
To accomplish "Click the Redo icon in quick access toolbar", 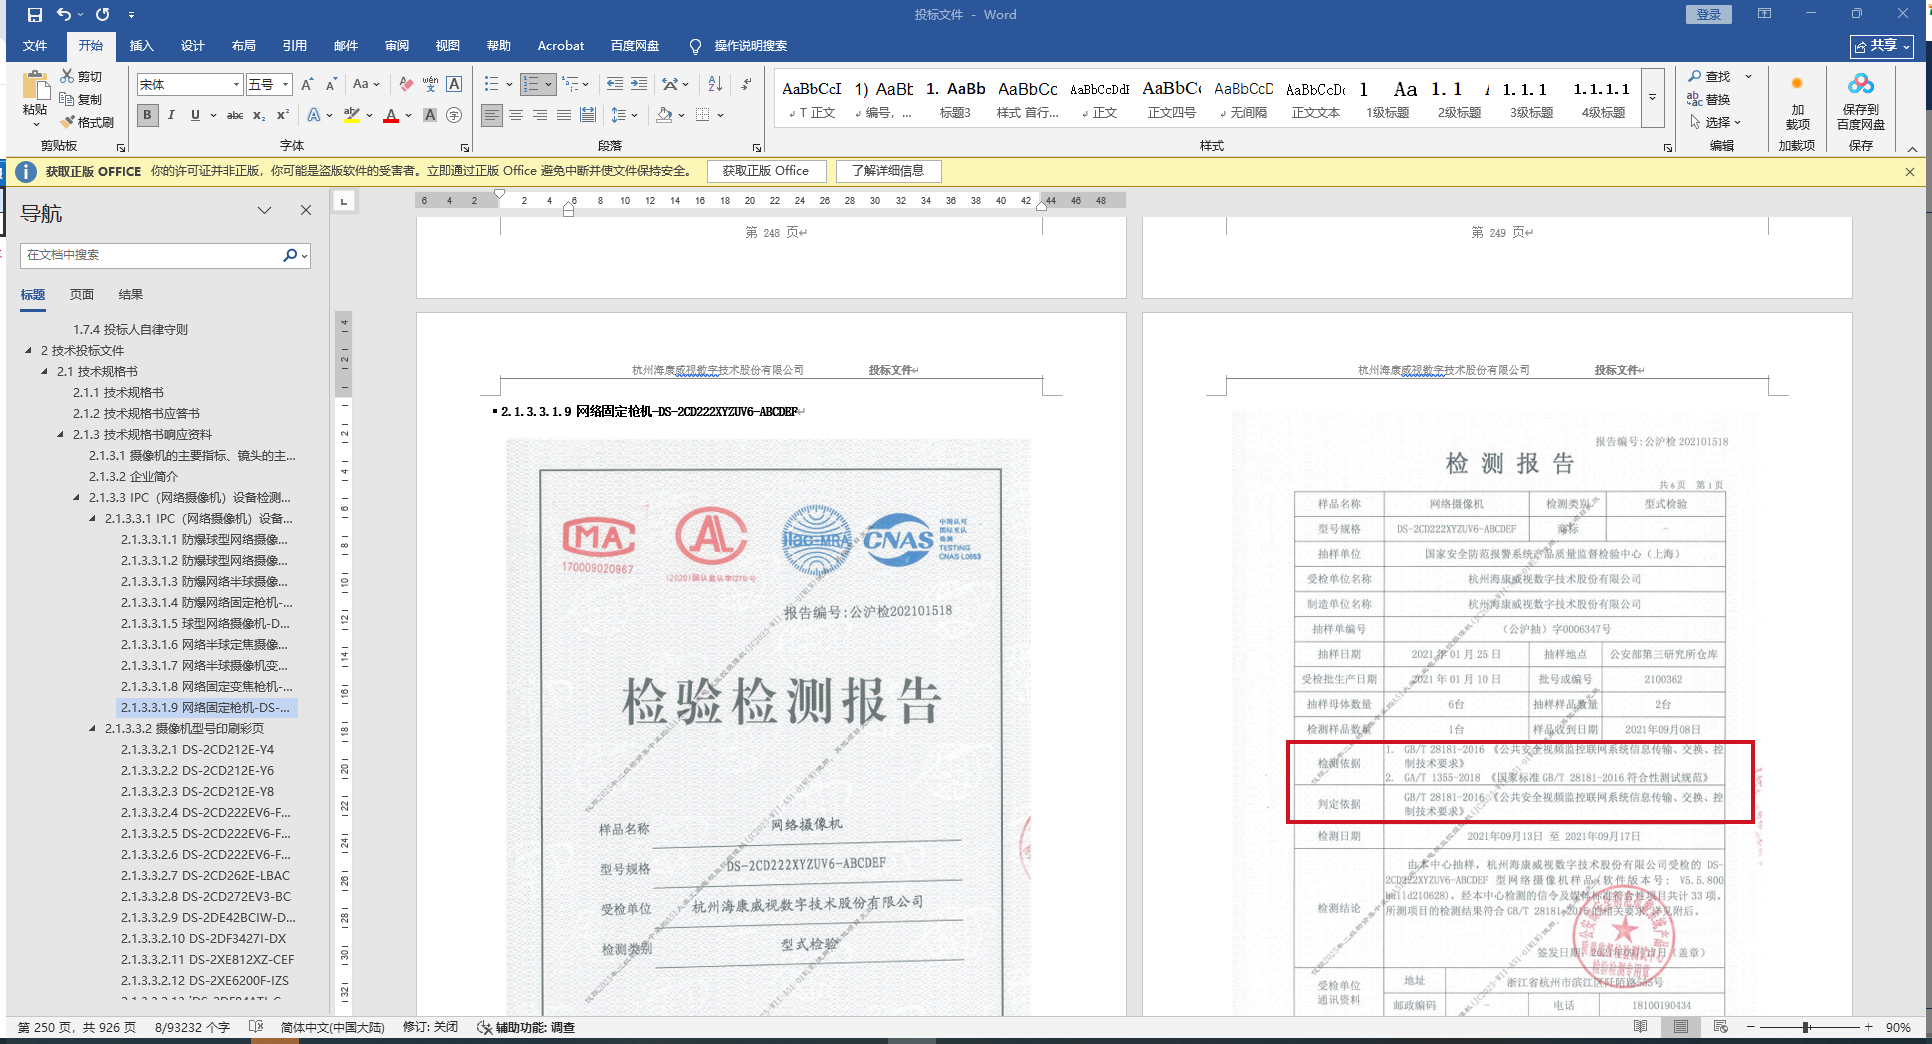I will pos(102,15).
